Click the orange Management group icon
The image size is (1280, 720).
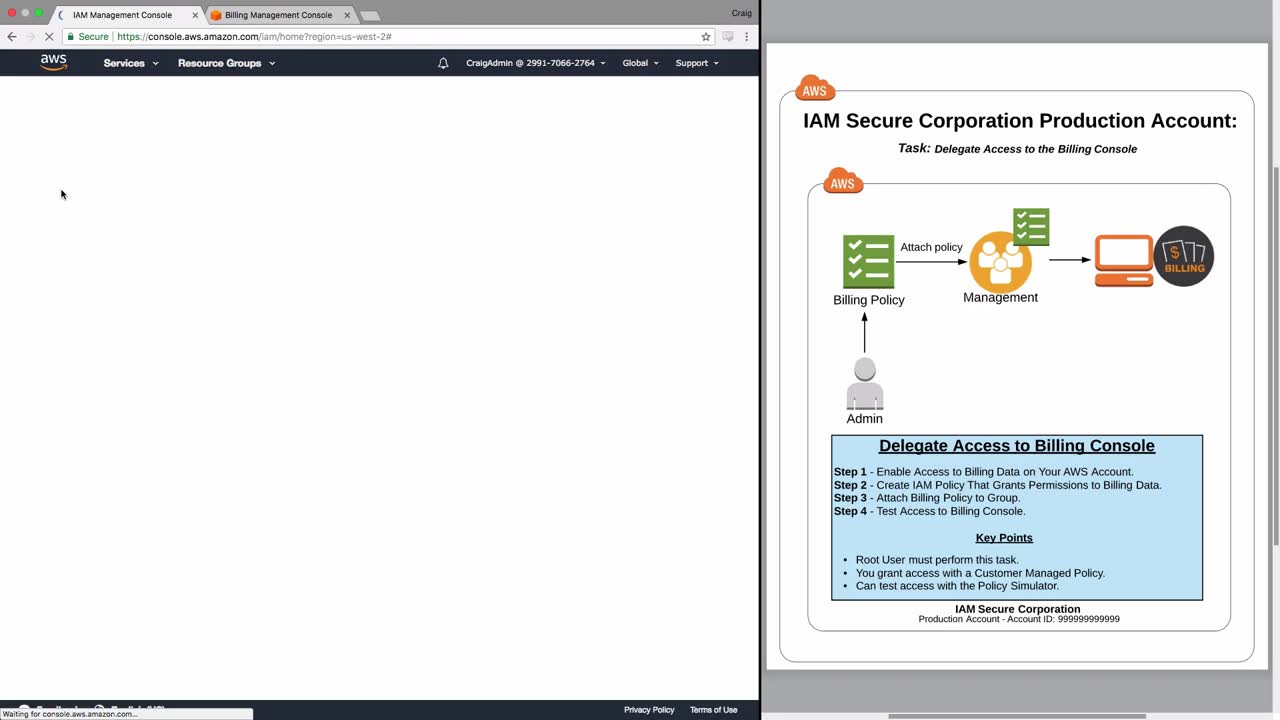point(1000,262)
